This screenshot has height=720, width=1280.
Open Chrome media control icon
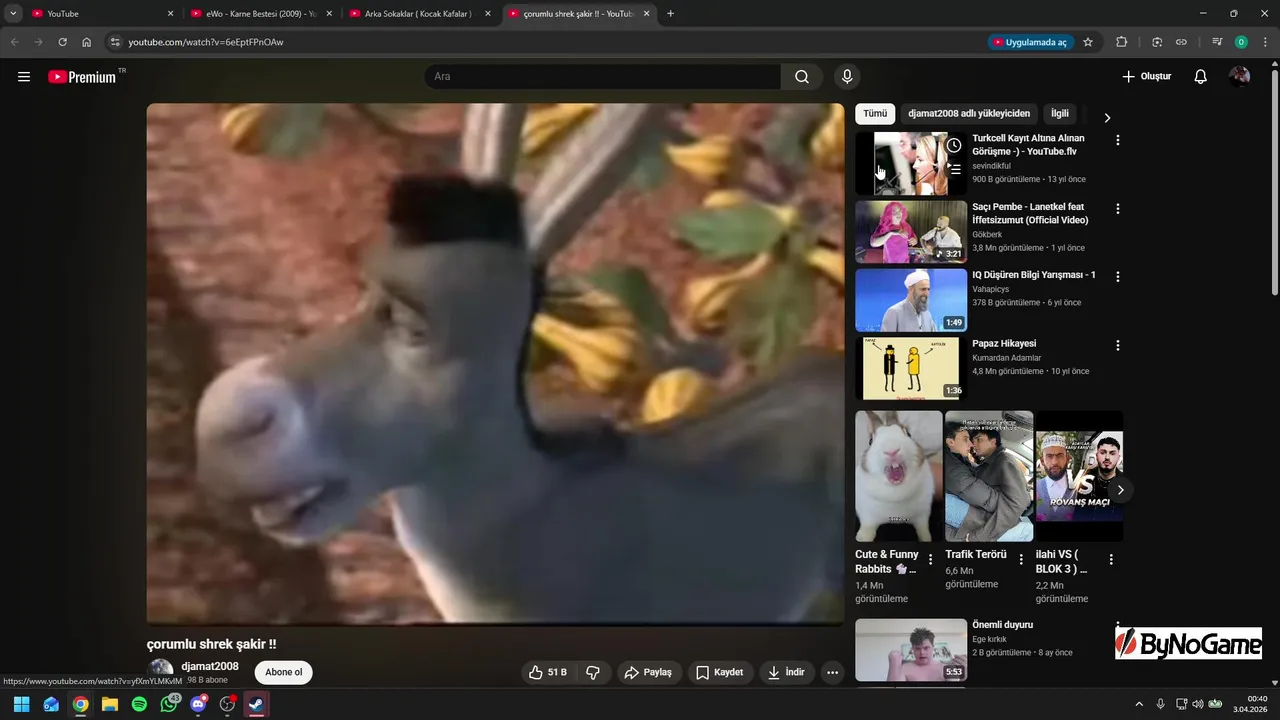click(x=1217, y=42)
